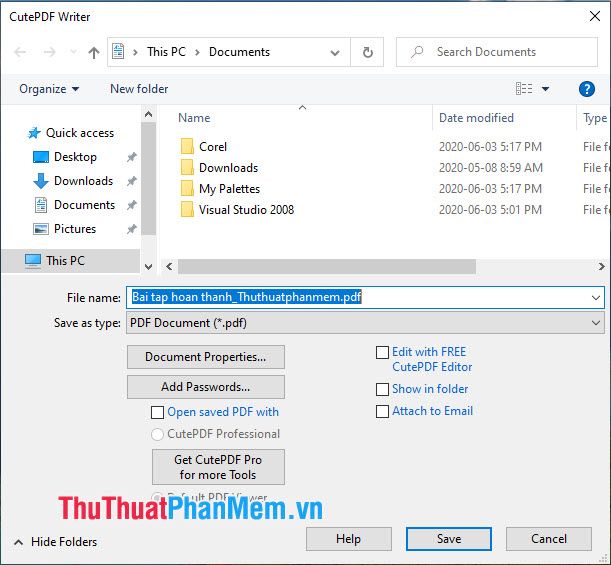Go up one folder level
The image size is (611, 565).
pyautogui.click(x=94, y=52)
